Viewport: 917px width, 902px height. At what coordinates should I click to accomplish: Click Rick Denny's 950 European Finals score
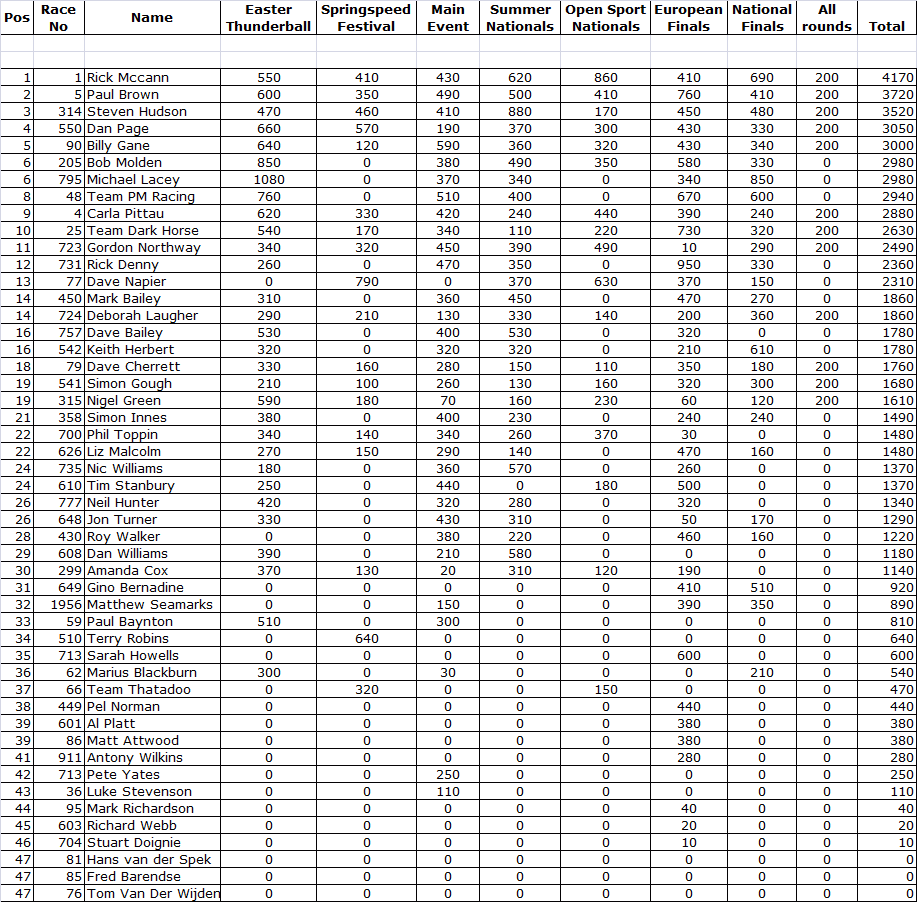coord(688,264)
